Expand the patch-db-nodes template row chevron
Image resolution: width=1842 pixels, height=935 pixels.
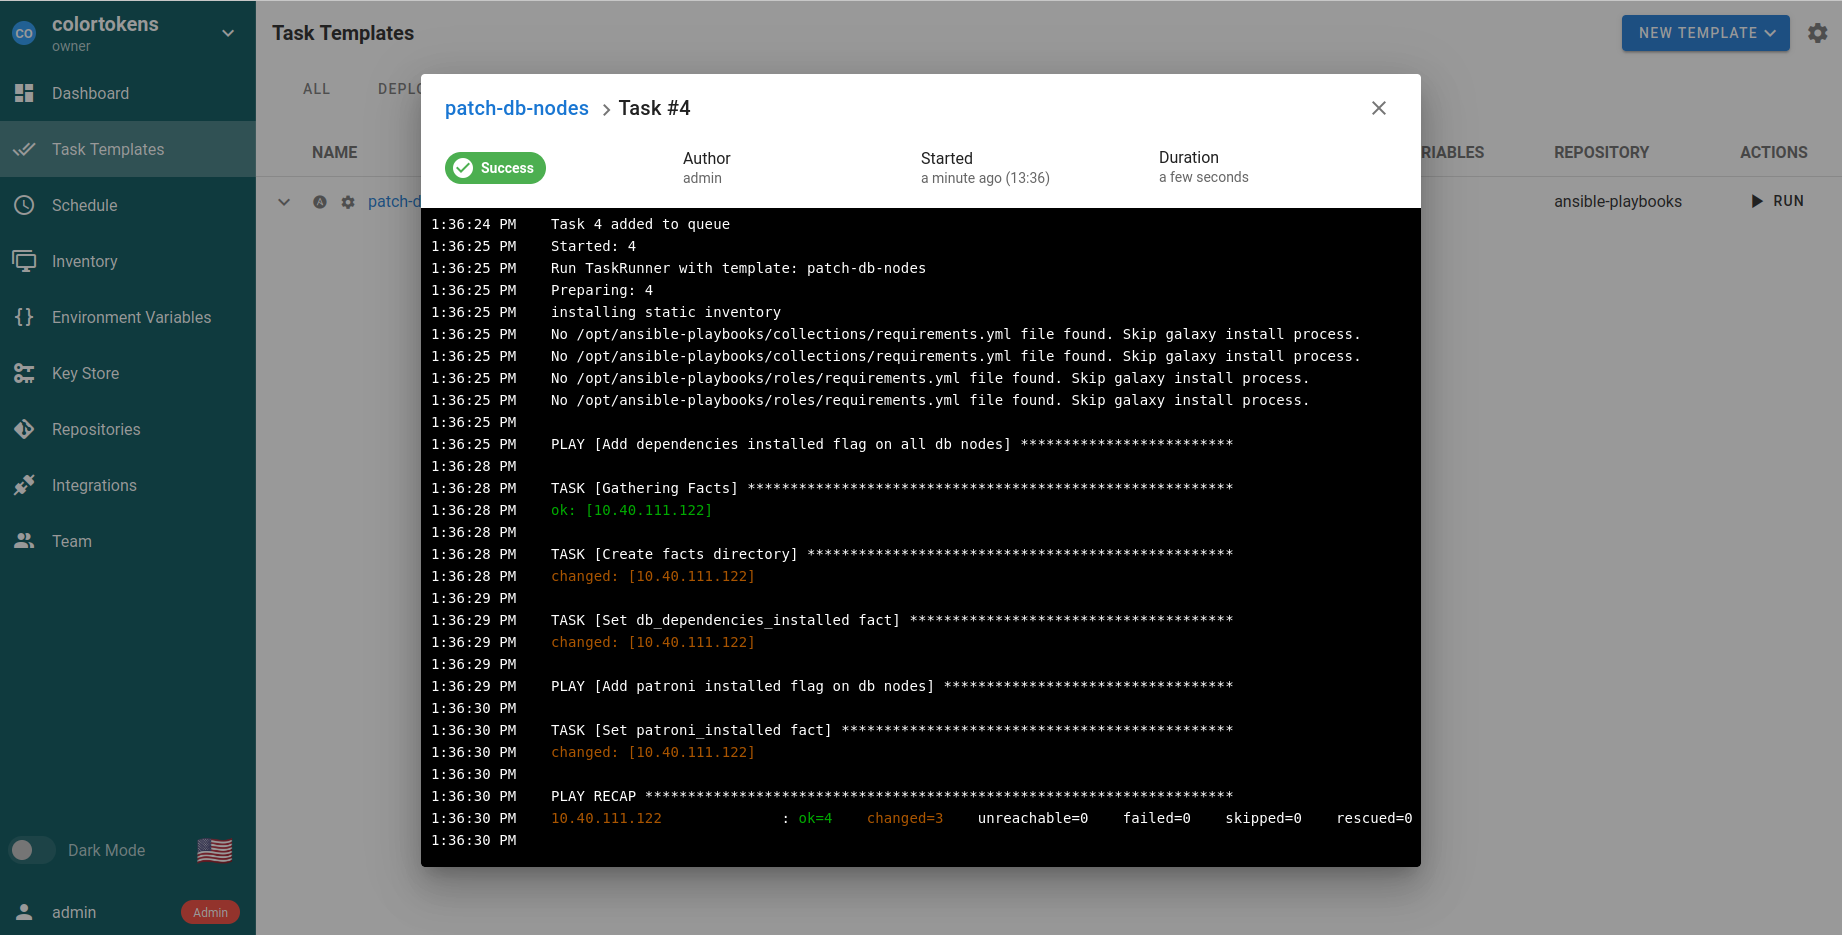coord(284,202)
